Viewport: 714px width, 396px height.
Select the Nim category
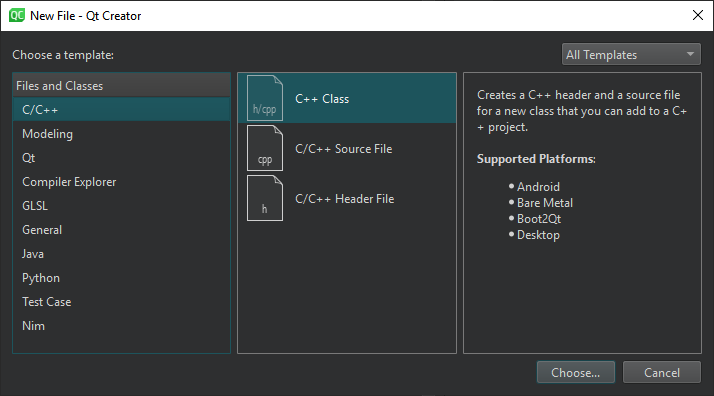point(122,326)
